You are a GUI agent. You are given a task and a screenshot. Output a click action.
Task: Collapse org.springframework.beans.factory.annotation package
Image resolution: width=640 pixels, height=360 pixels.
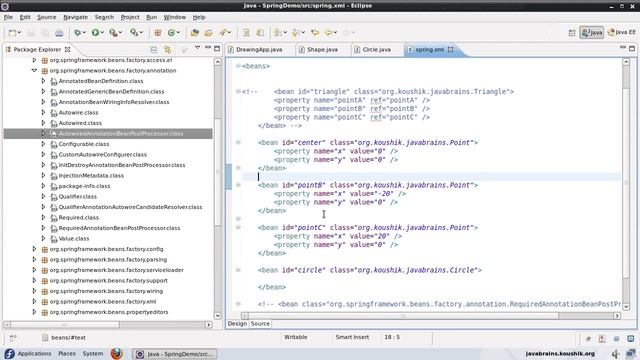tap(34, 70)
